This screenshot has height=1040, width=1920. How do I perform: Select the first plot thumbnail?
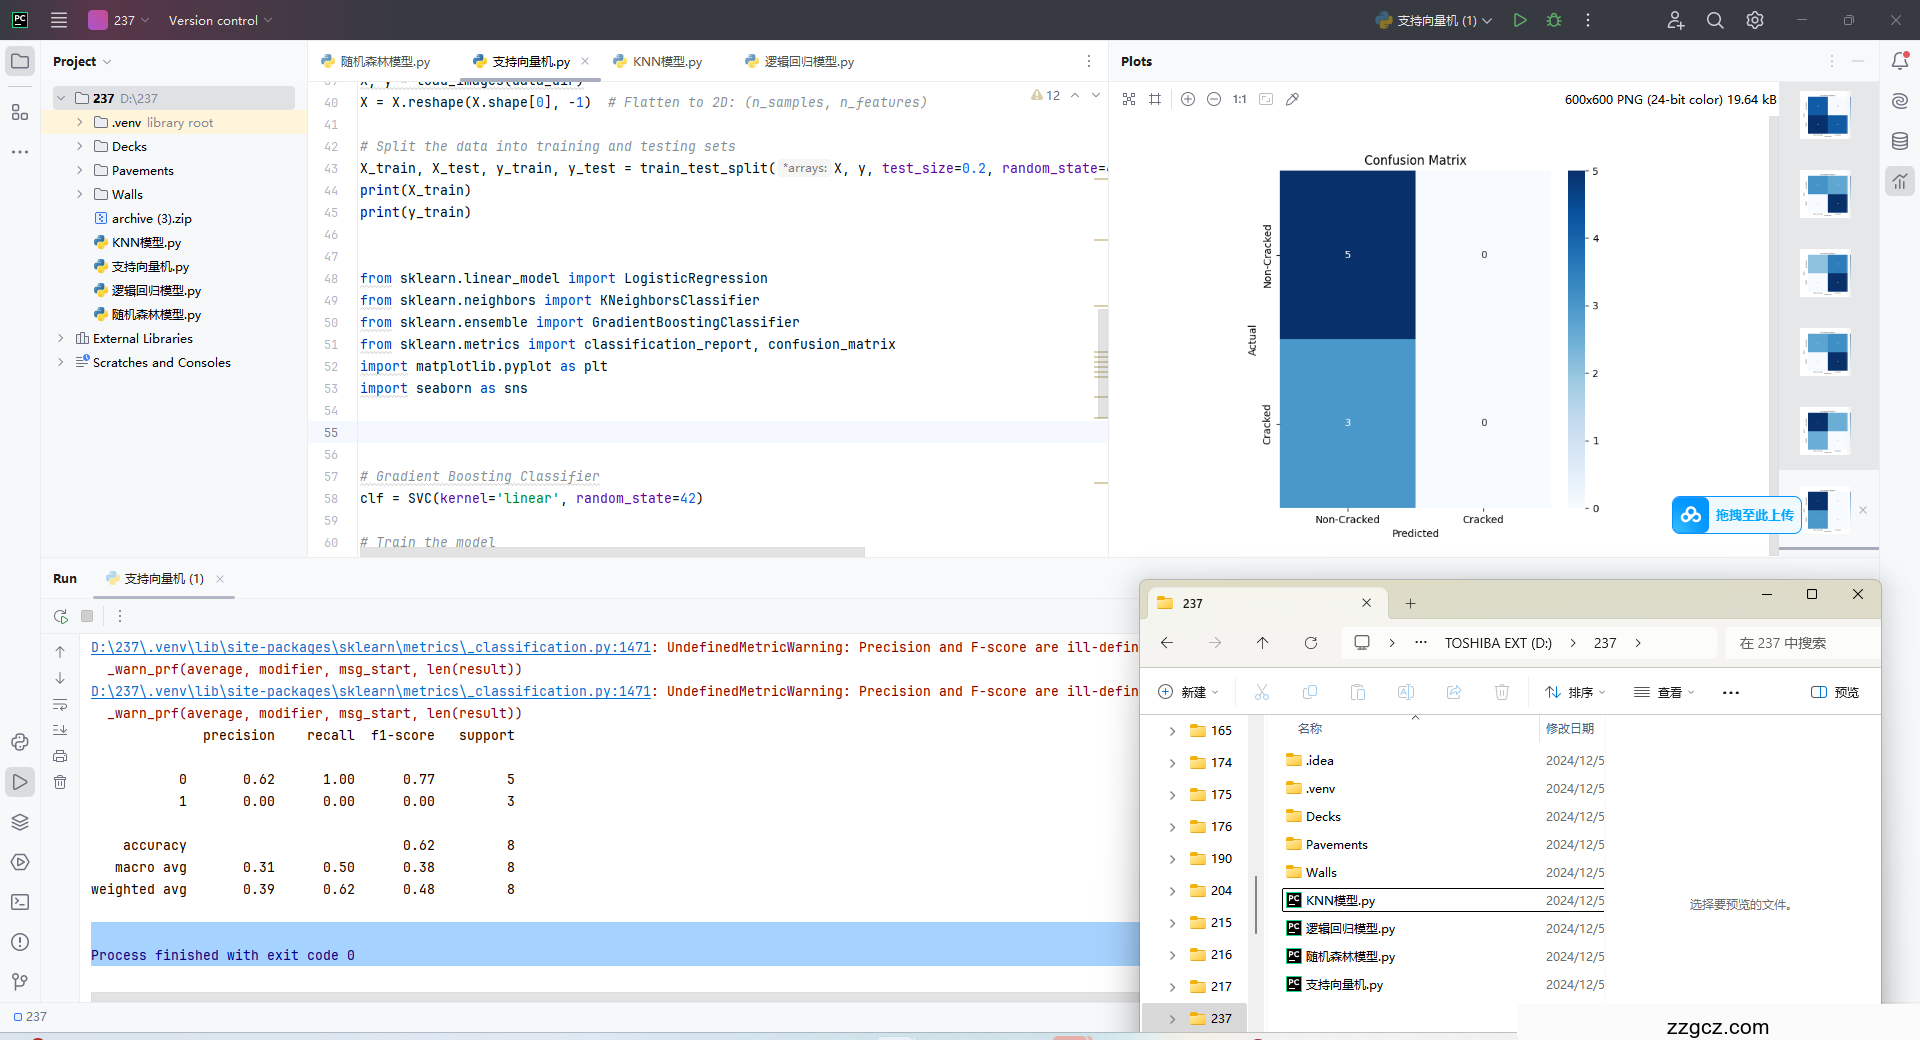1825,115
